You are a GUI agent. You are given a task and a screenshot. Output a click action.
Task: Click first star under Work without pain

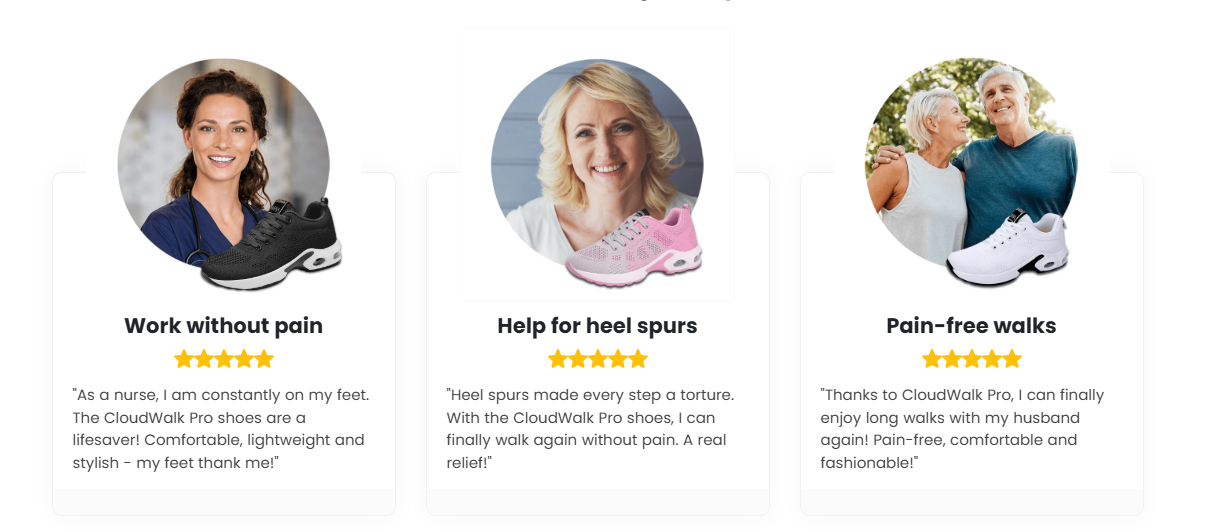pyautogui.click(x=184, y=359)
